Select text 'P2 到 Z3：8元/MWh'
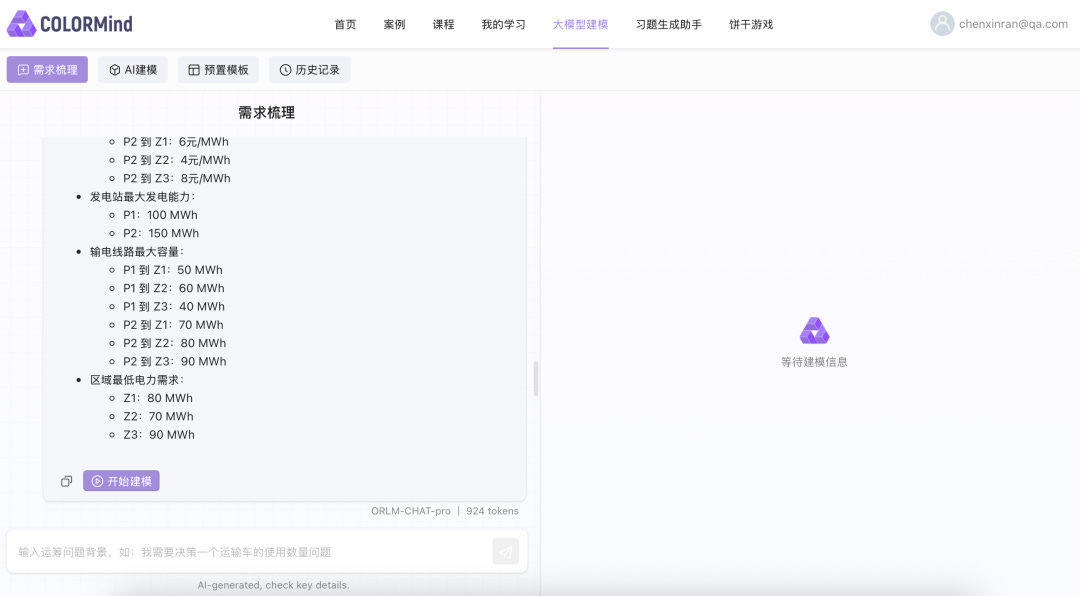Screen dimensions: 1080x596 point(176,178)
